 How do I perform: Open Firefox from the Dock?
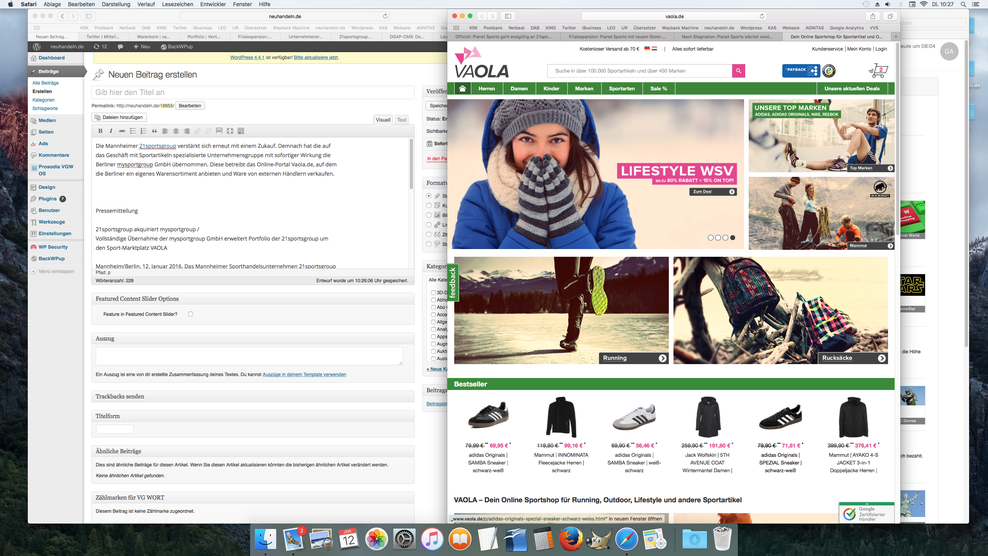[x=570, y=540]
